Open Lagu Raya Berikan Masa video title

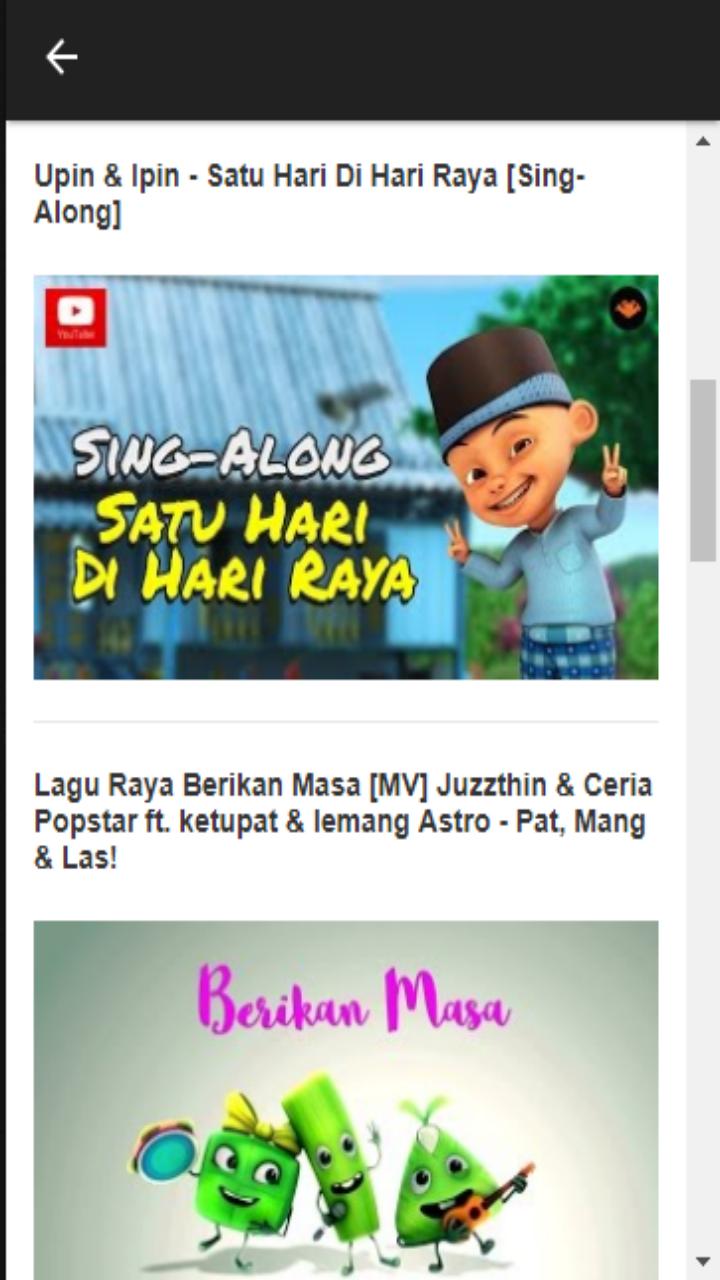pyautogui.click(x=343, y=822)
